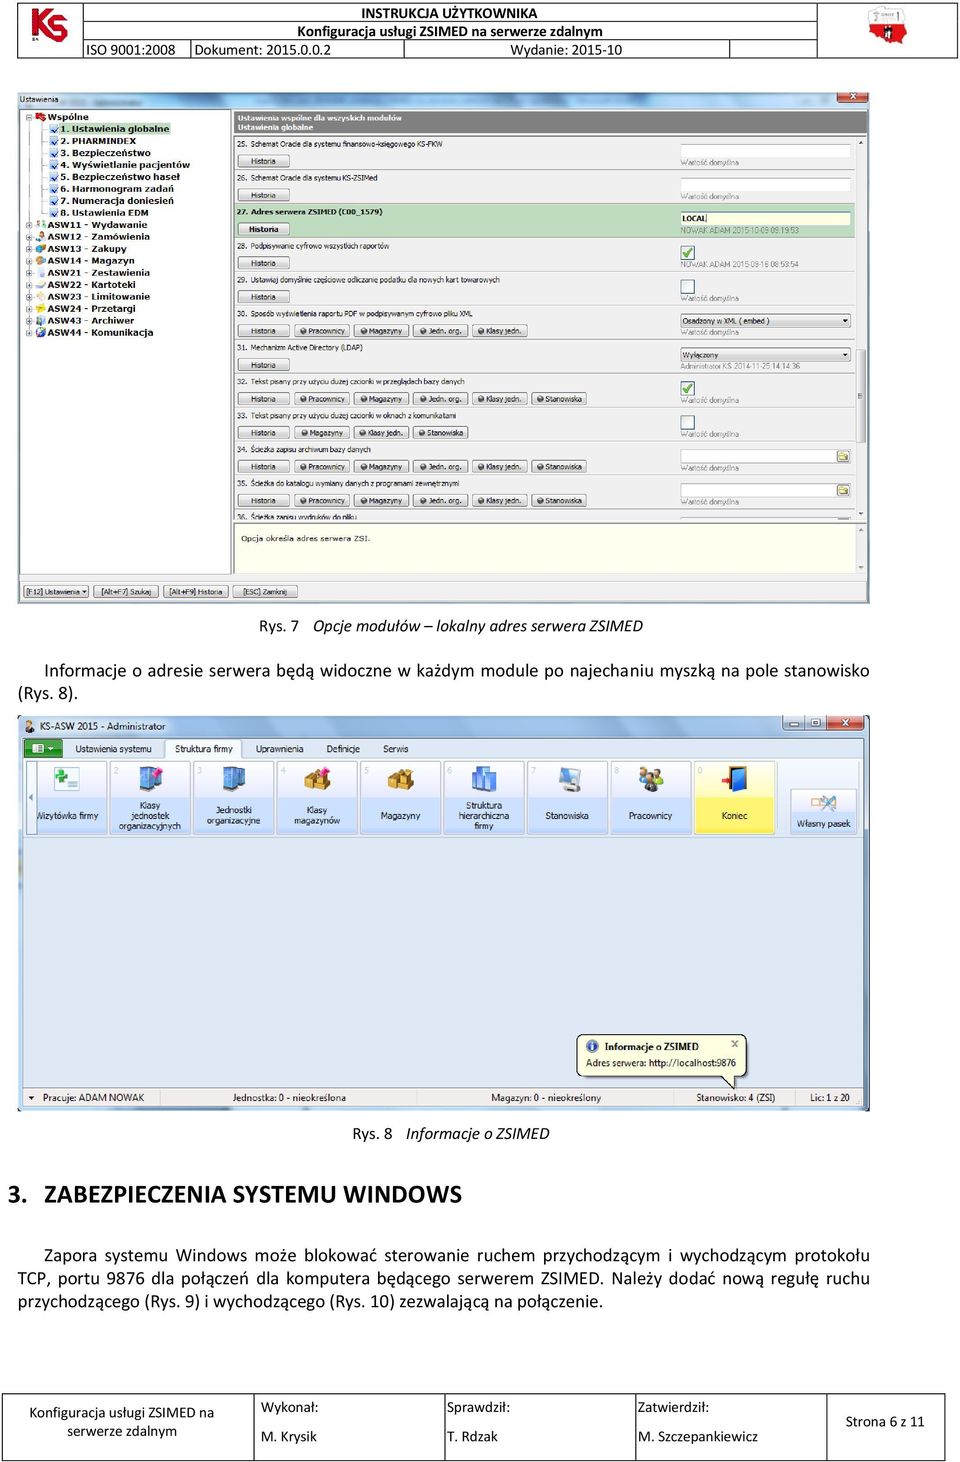
Task: Open the [F12] Ustawienia dropdown button
Action: coord(56,591)
